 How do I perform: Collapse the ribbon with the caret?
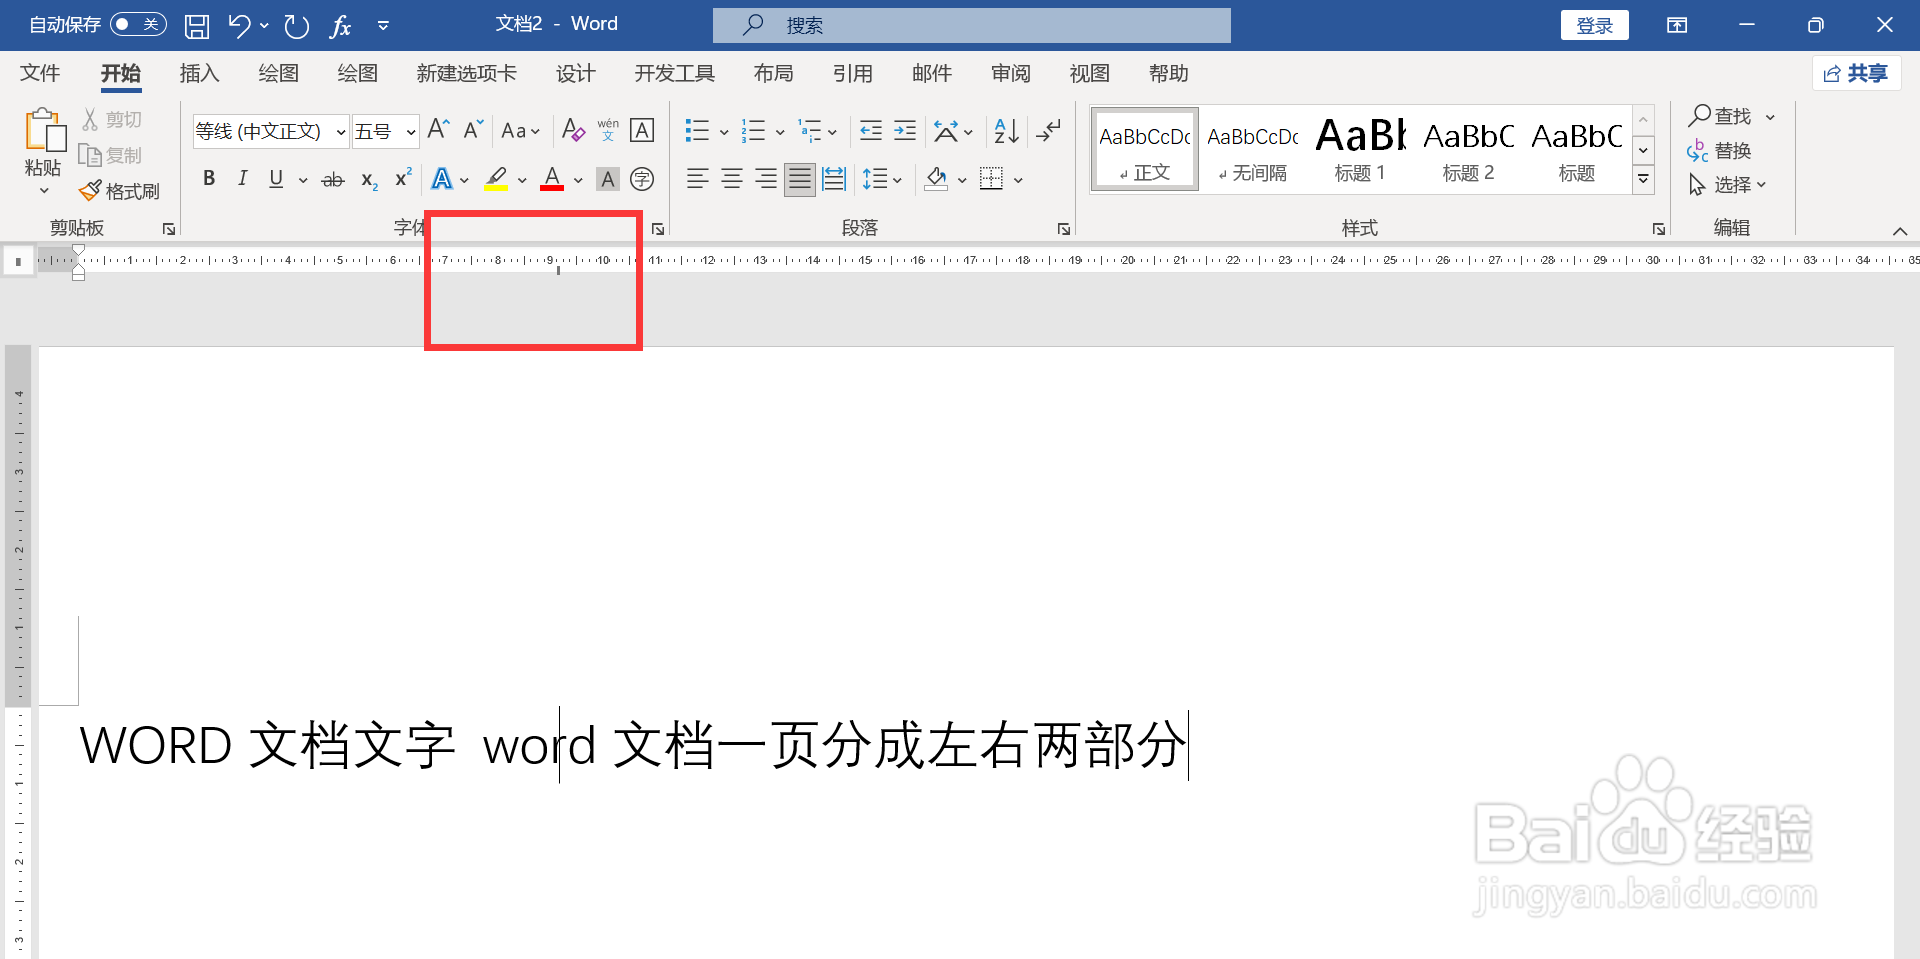[x=1899, y=231]
